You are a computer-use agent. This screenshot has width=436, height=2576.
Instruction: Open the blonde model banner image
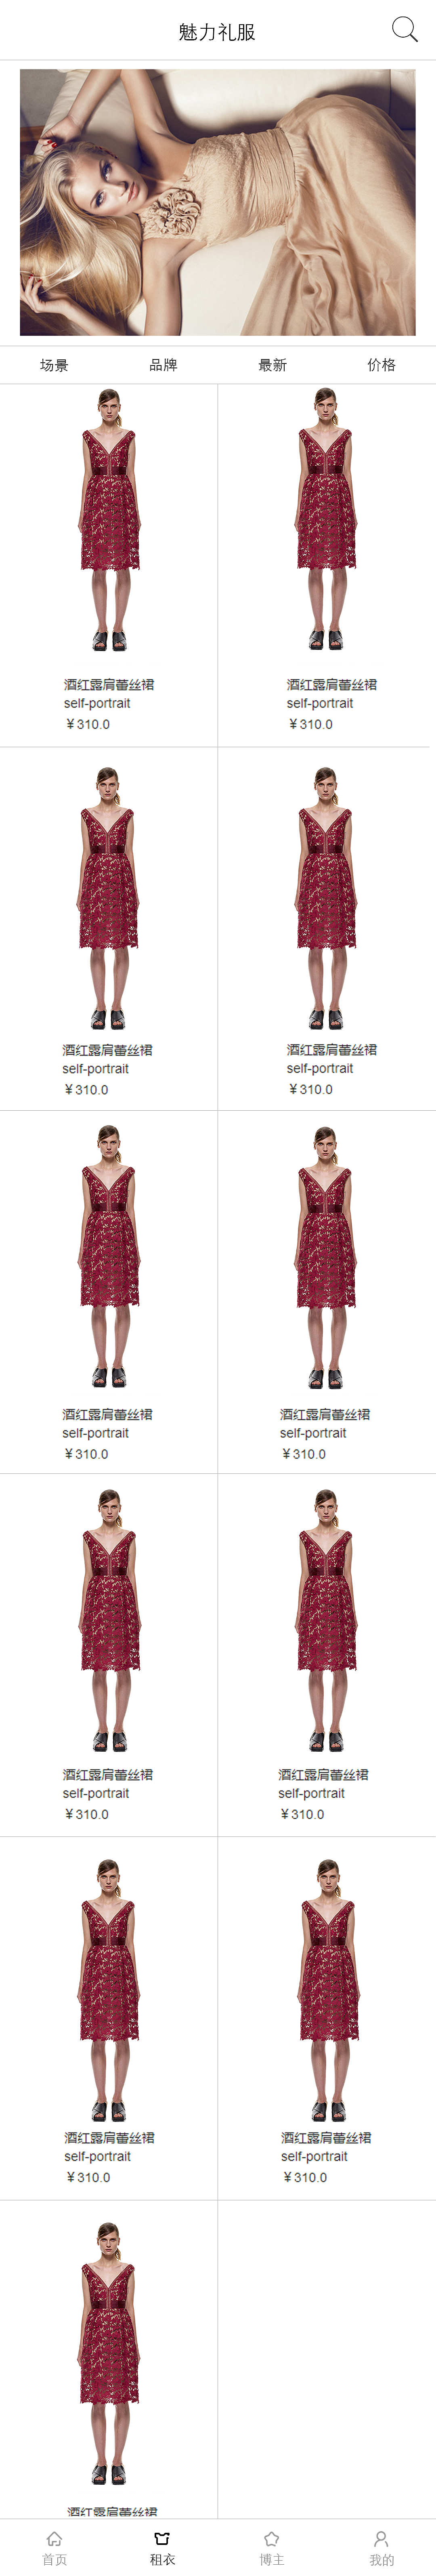(218, 202)
